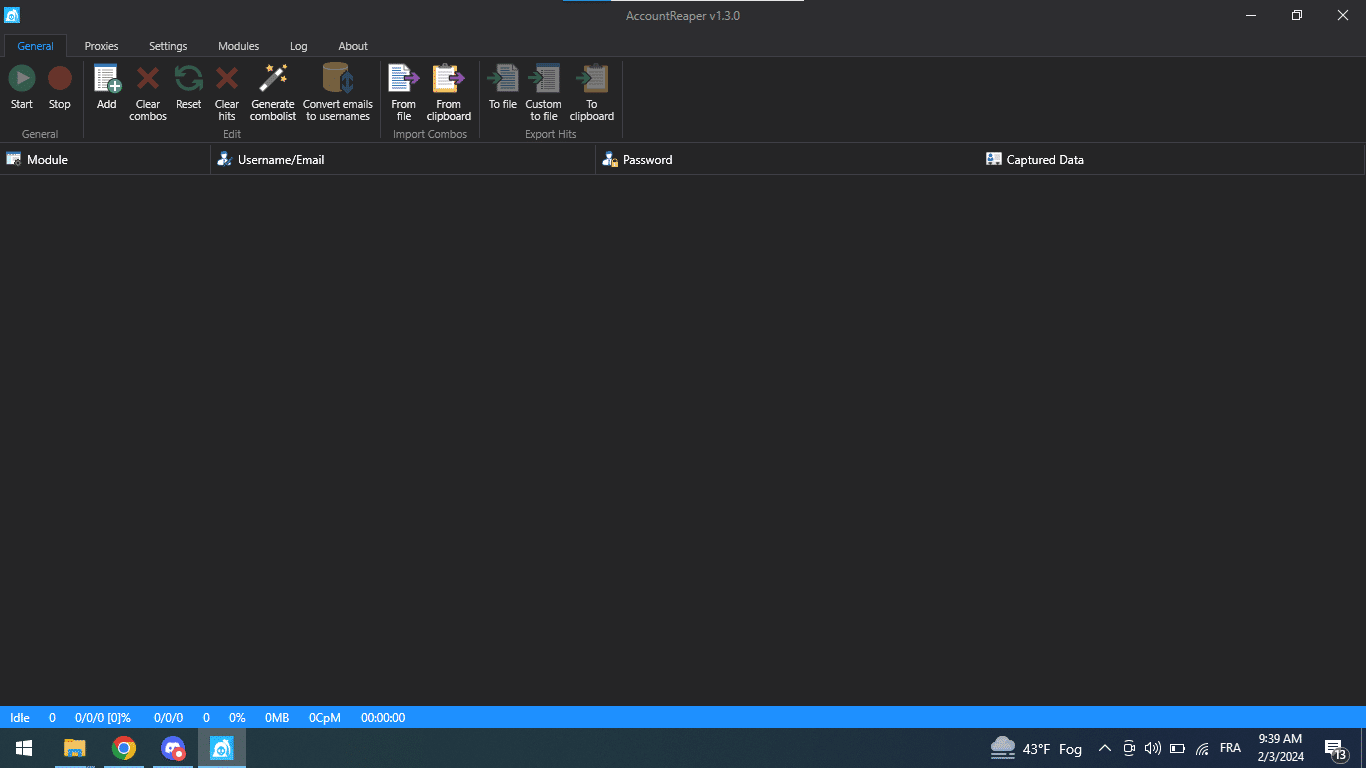
Task: Import combos From file
Action: pos(404,78)
